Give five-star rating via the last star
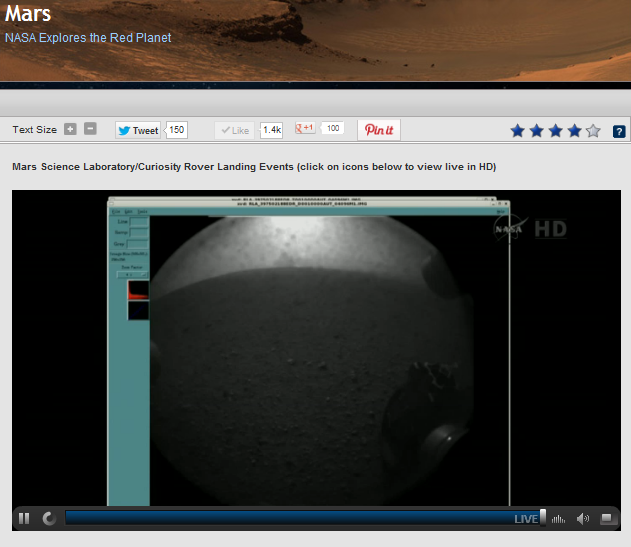631x547 pixels. point(593,131)
